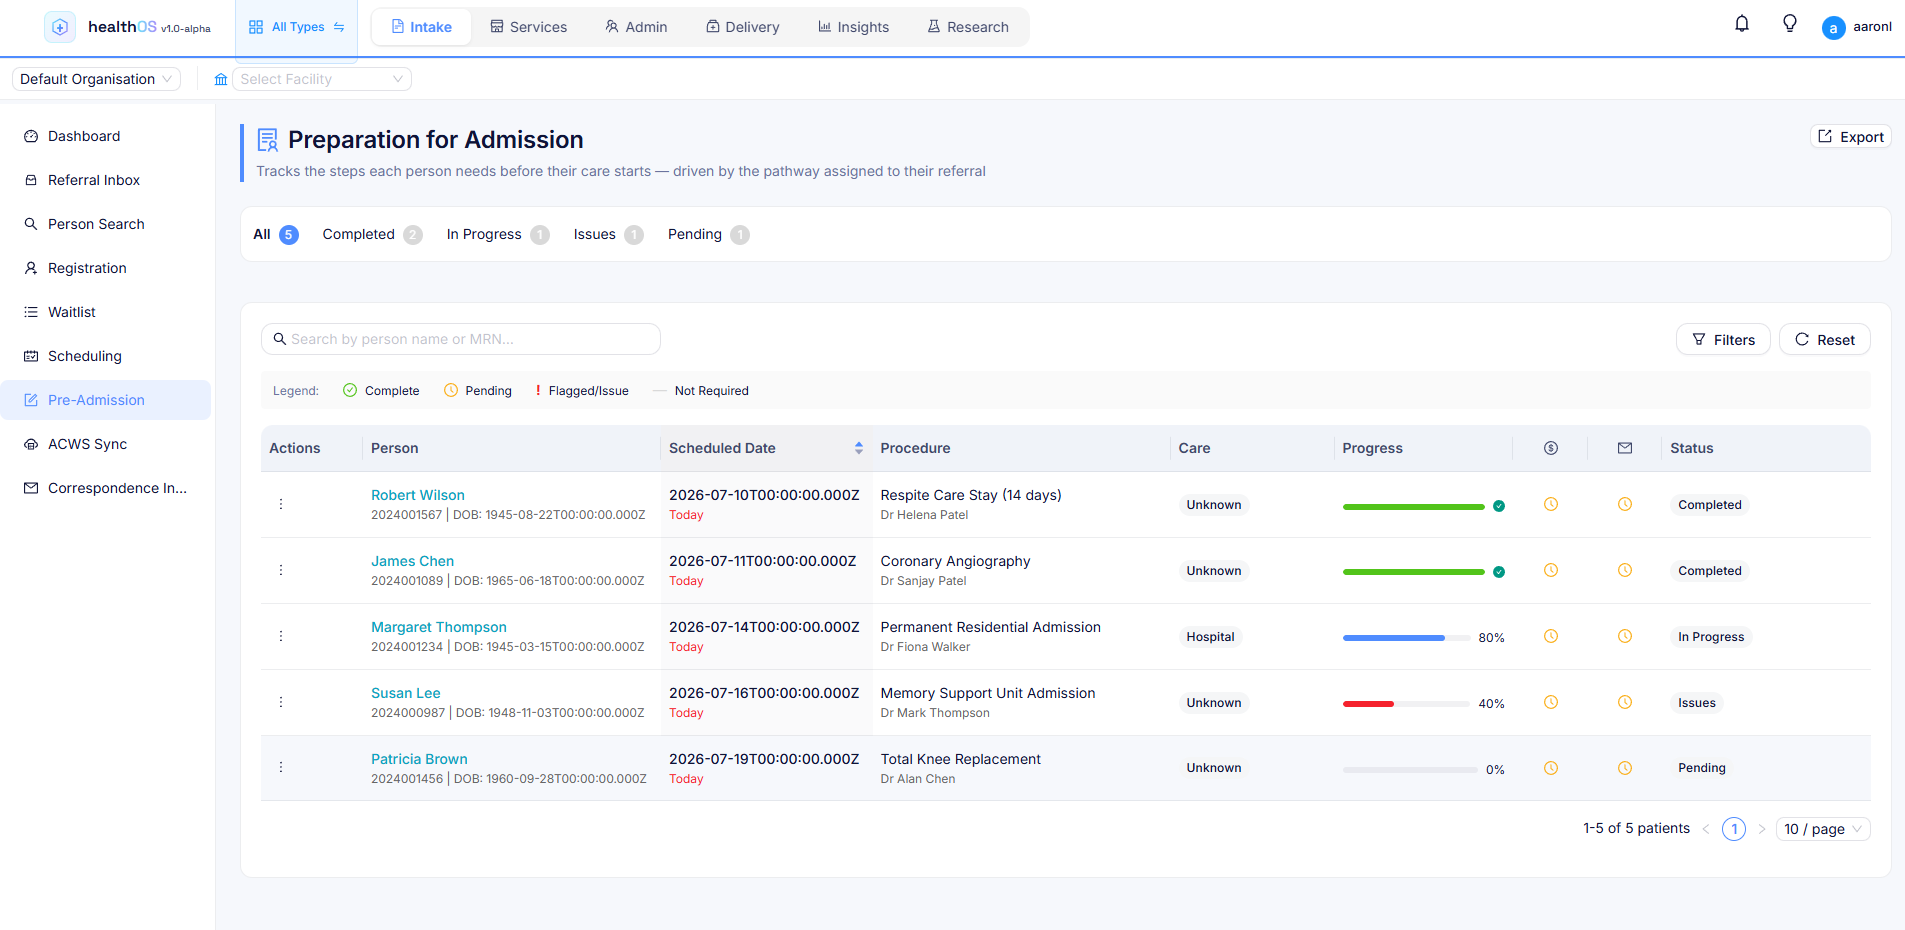Viewport: 1905px width, 930px height.
Task: Click the healthOS logo icon
Action: click(x=60, y=27)
